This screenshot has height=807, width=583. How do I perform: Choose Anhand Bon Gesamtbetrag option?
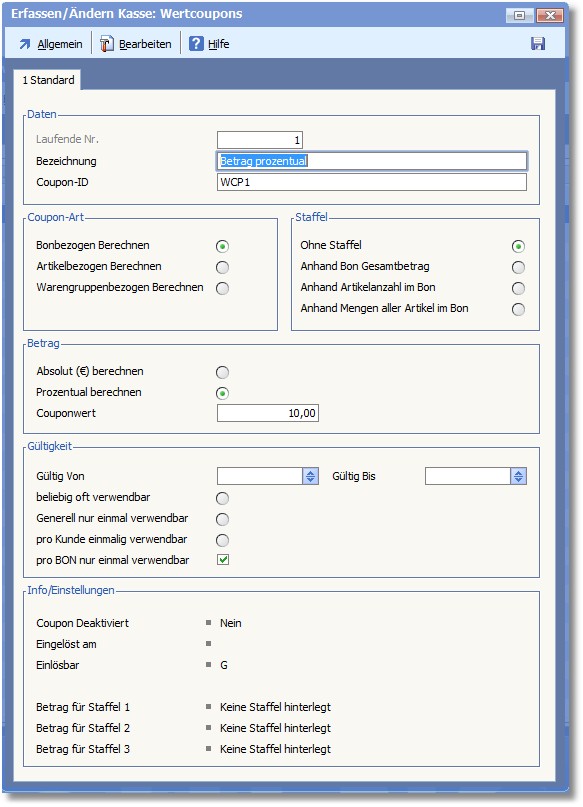(518, 268)
